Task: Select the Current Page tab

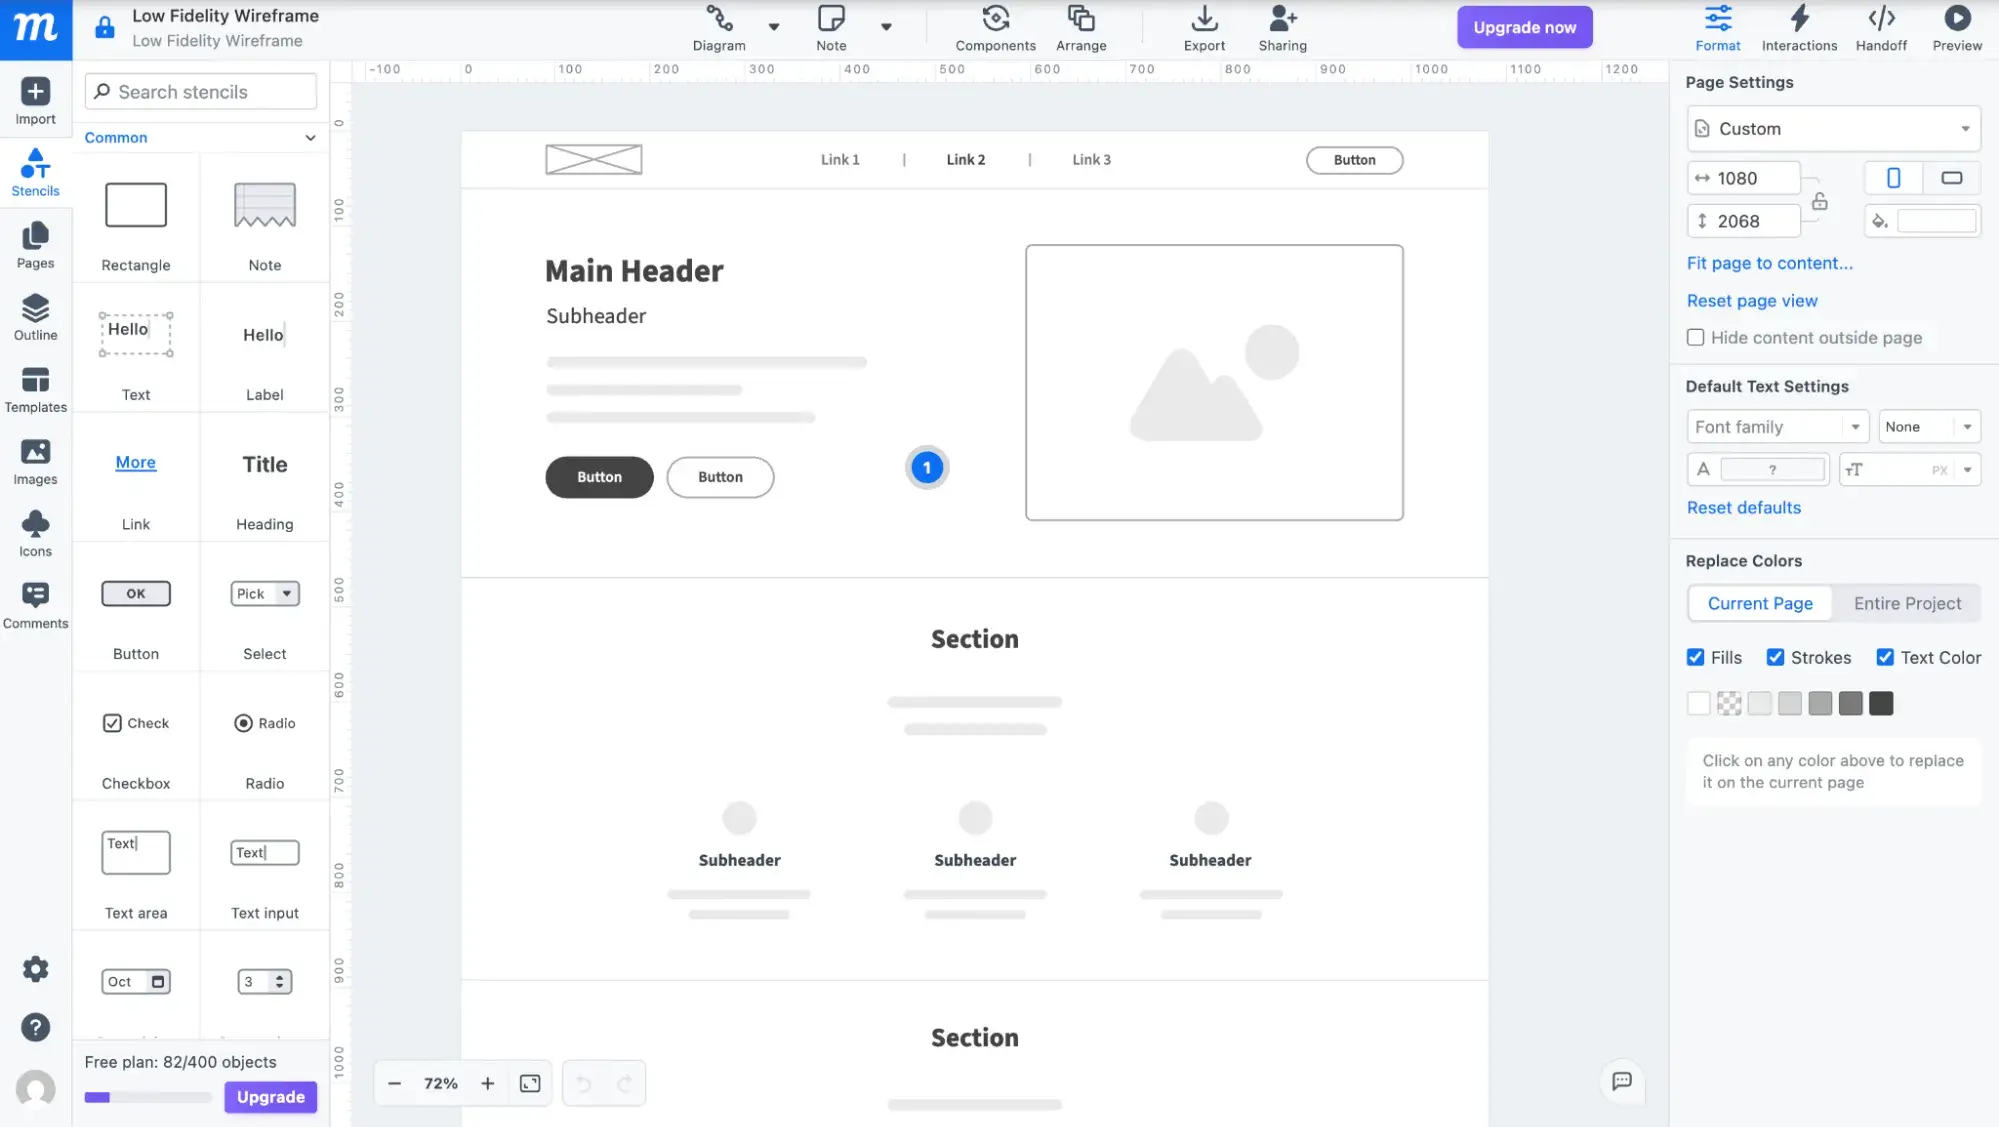Action: (x=1759, y=603)
